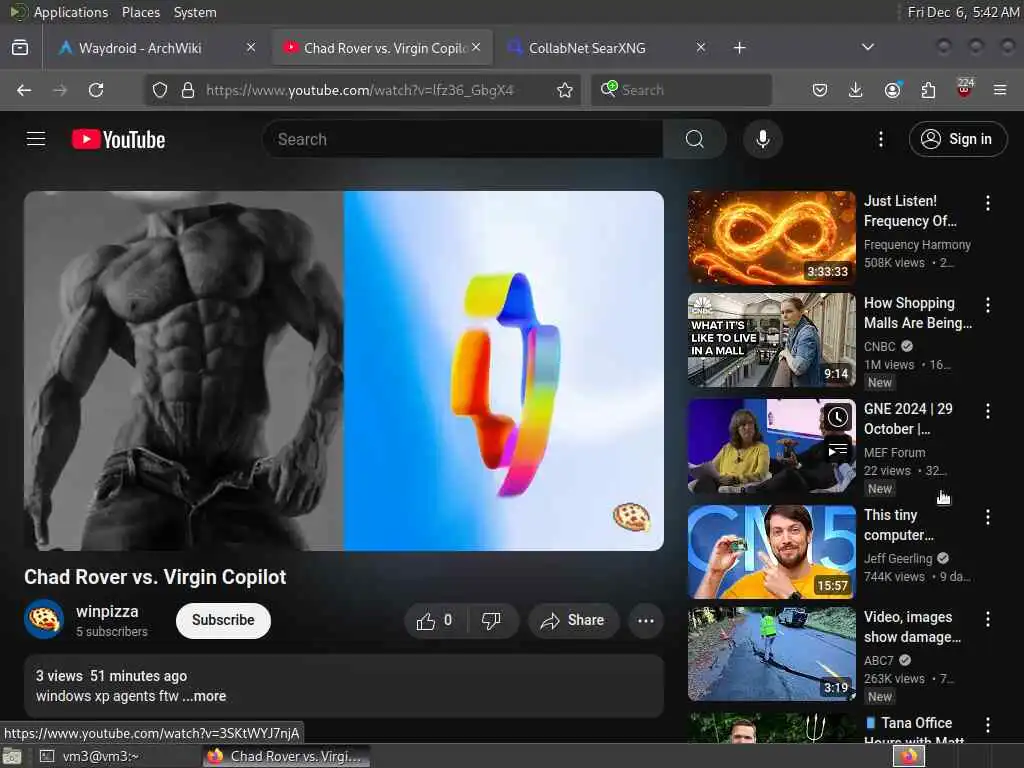Open options for GNE 2024 video
The image size is (1024, 768).
(987, 411)
